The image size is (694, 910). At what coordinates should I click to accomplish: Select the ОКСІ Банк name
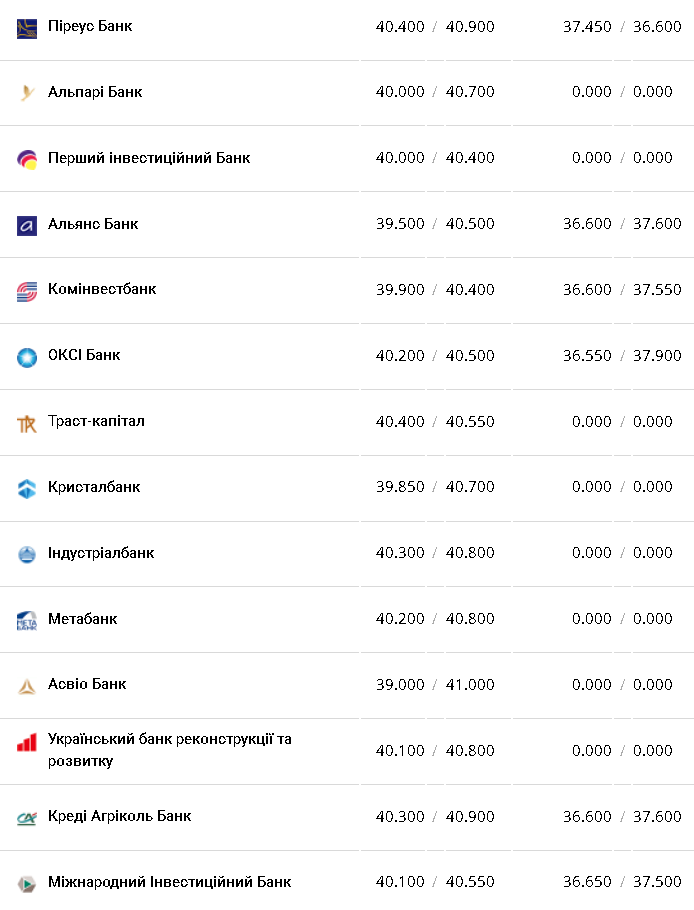[x=84, y=355]
